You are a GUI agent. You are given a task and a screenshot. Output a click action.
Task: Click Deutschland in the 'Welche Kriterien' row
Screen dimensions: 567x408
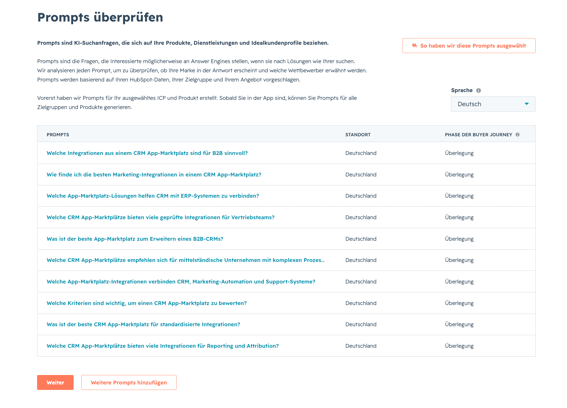click(x=361, y=303)
